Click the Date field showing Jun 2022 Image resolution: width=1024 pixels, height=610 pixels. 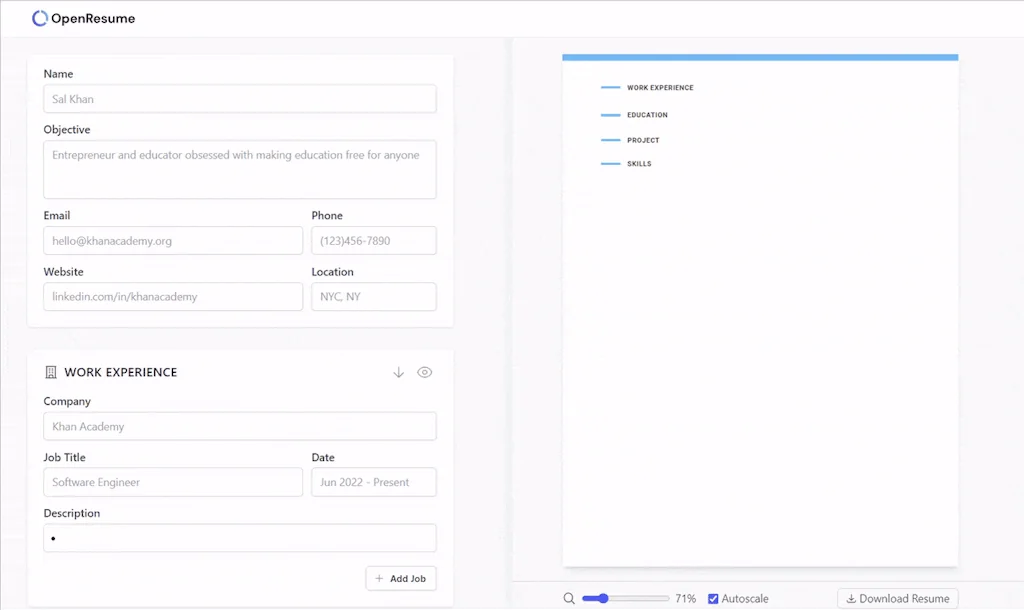(x=373, y=482)
